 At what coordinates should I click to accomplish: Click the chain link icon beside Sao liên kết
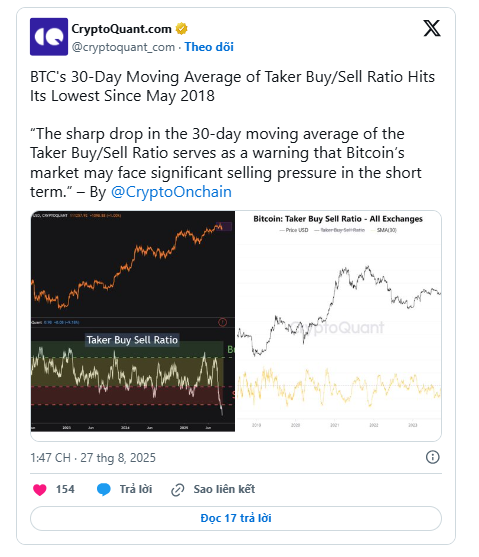point(177,490)
